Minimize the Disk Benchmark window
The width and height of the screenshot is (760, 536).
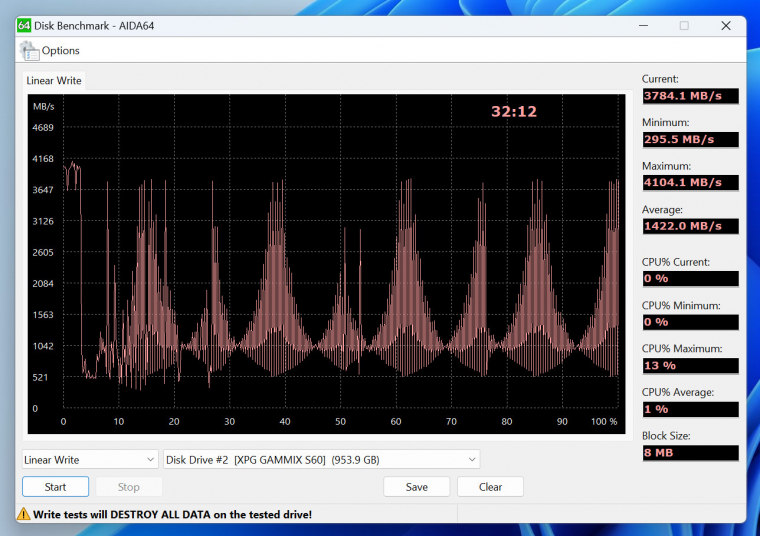point(643,26)
